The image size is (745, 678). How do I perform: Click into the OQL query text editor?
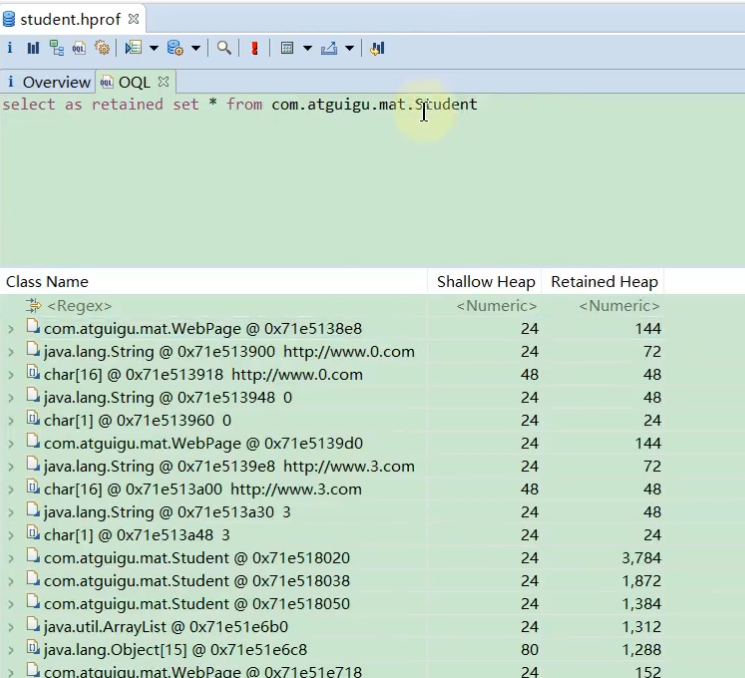pos(372,181)
